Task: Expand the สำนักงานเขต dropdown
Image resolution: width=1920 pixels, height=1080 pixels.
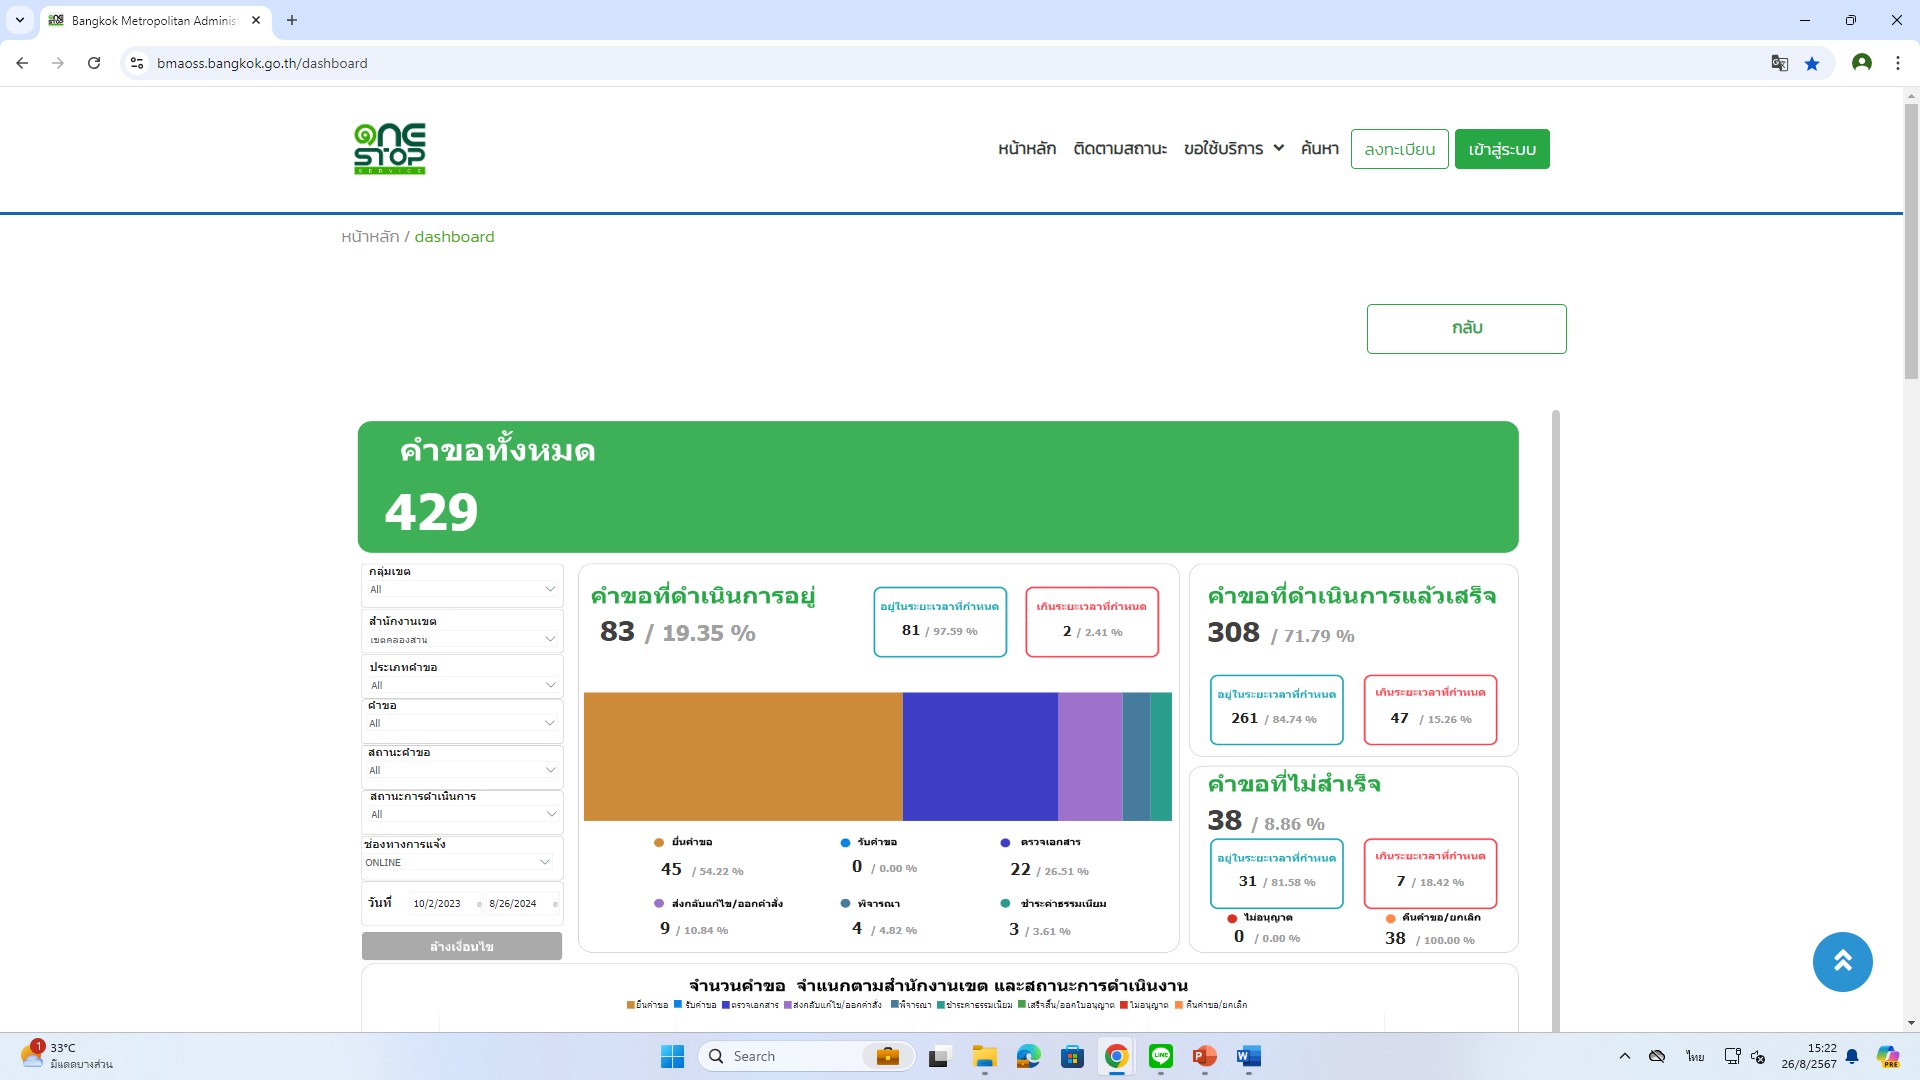Action: pyautogui.click(x=461, y=639)
